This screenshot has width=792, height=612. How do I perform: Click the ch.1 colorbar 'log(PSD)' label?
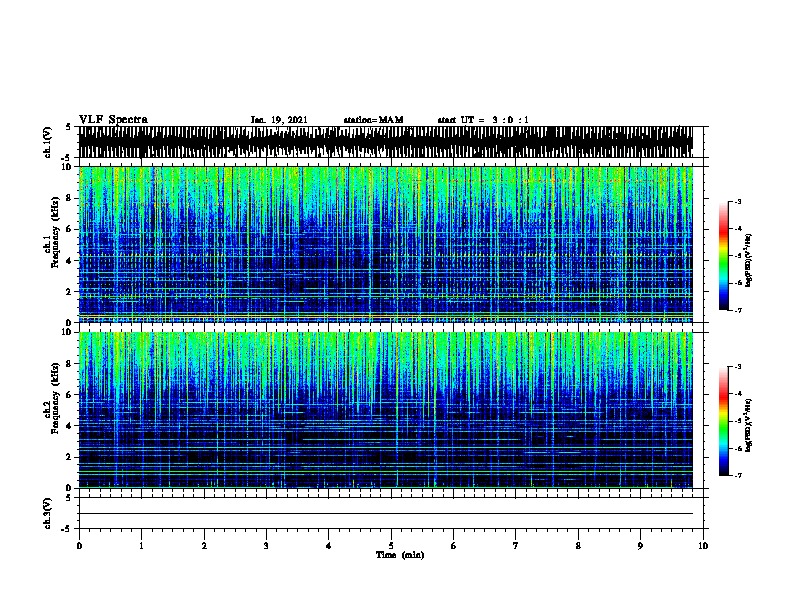(x=749, y=260)
